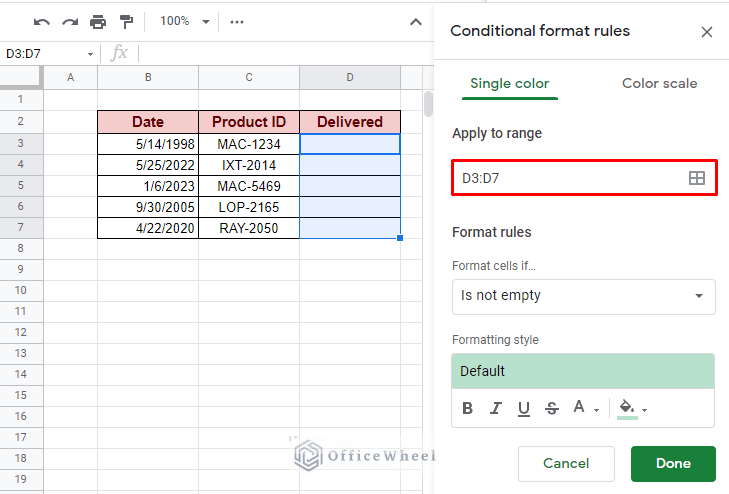Open the fill color bucket picker

(x=632, y=408)
